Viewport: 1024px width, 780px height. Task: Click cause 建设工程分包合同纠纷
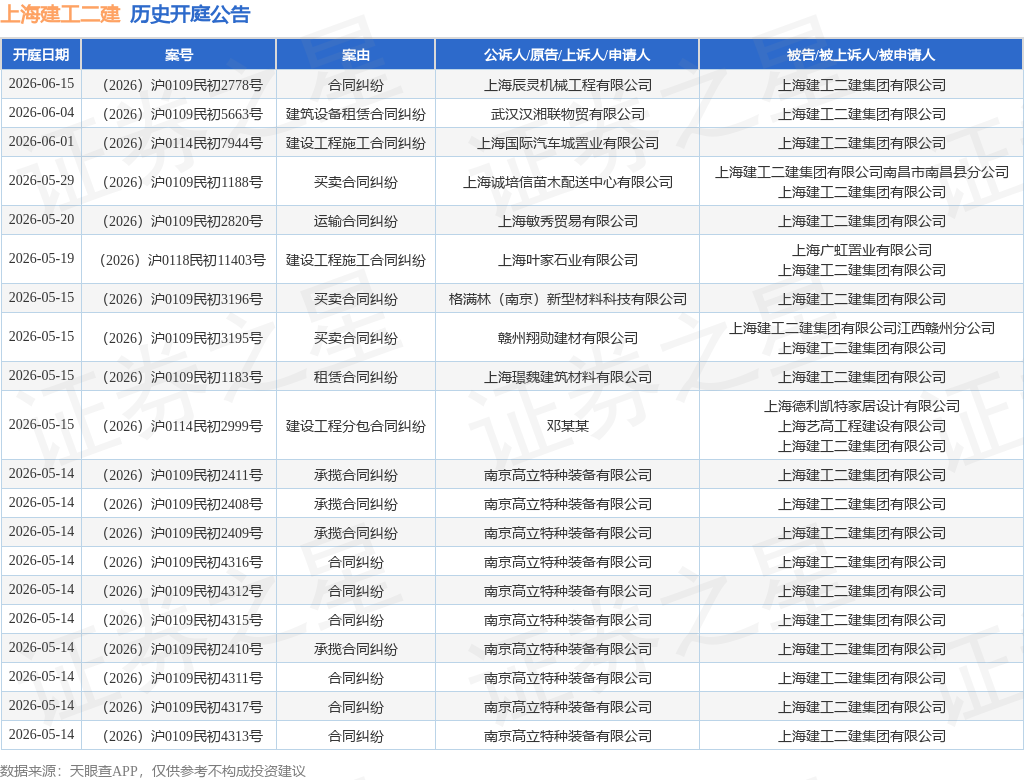point(355,426)
